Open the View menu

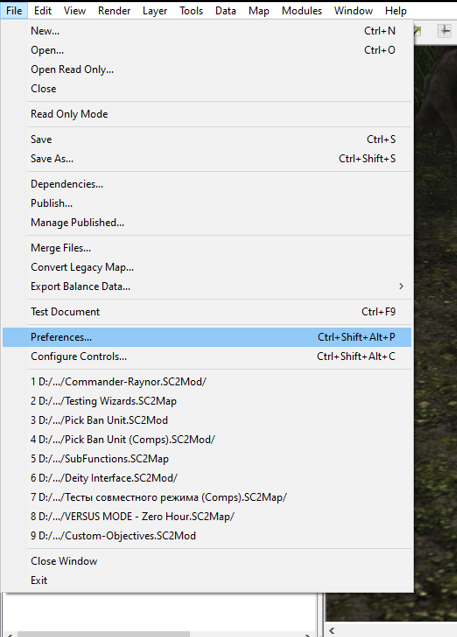(x=75, y=11)
